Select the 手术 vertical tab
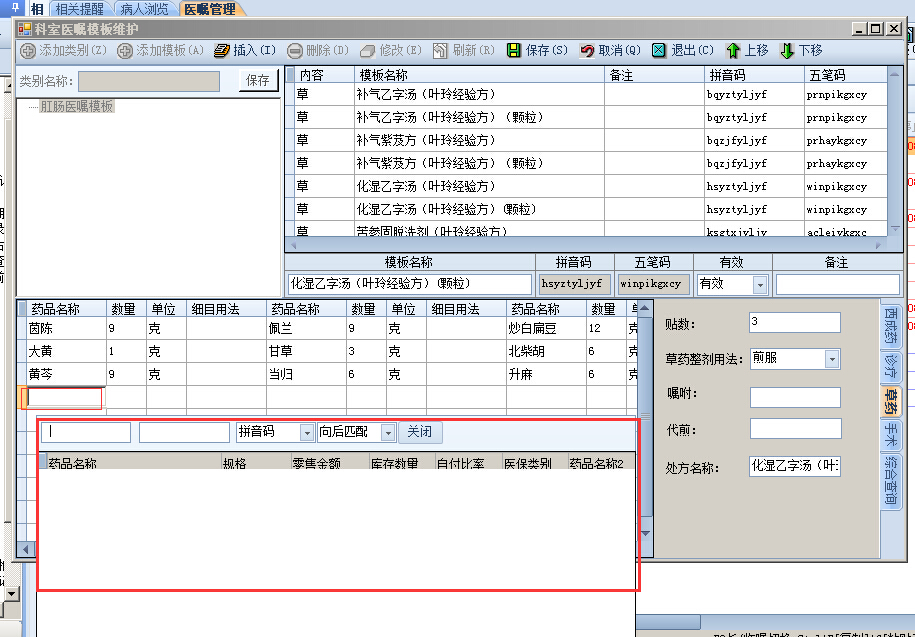The image size is (915, 637). click(x=891, y=435)
